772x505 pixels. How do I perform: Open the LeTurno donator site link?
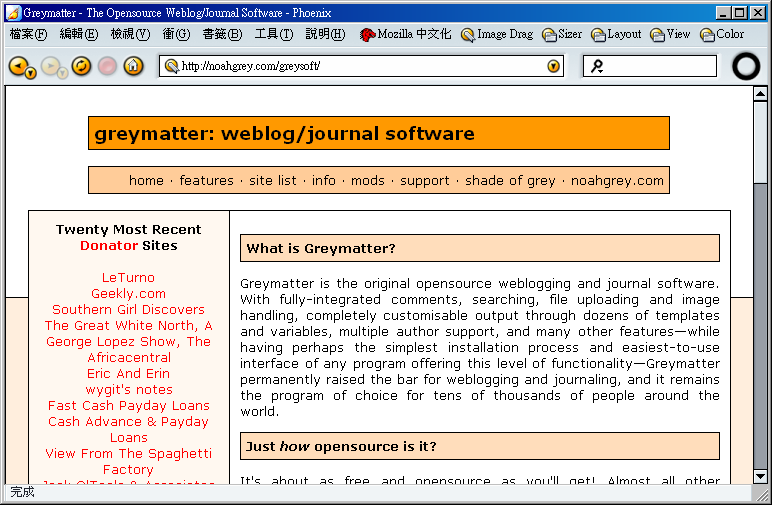coord(128,278)
